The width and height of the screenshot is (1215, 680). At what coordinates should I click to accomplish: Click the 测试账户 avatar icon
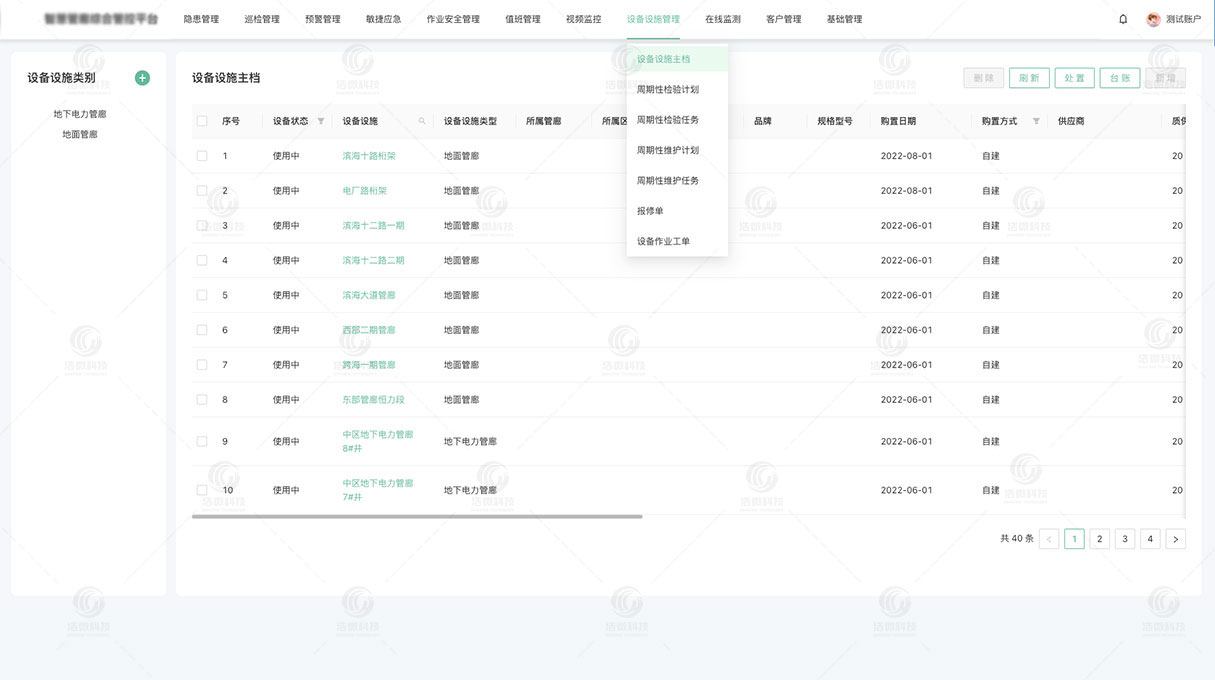click(1152, 18)
